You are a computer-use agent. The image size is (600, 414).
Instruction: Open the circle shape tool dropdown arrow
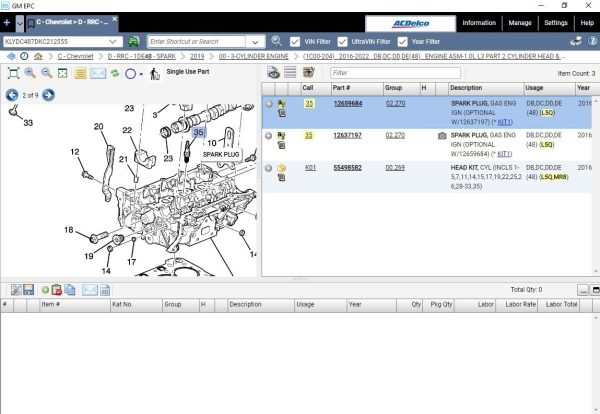click(142, 73)
